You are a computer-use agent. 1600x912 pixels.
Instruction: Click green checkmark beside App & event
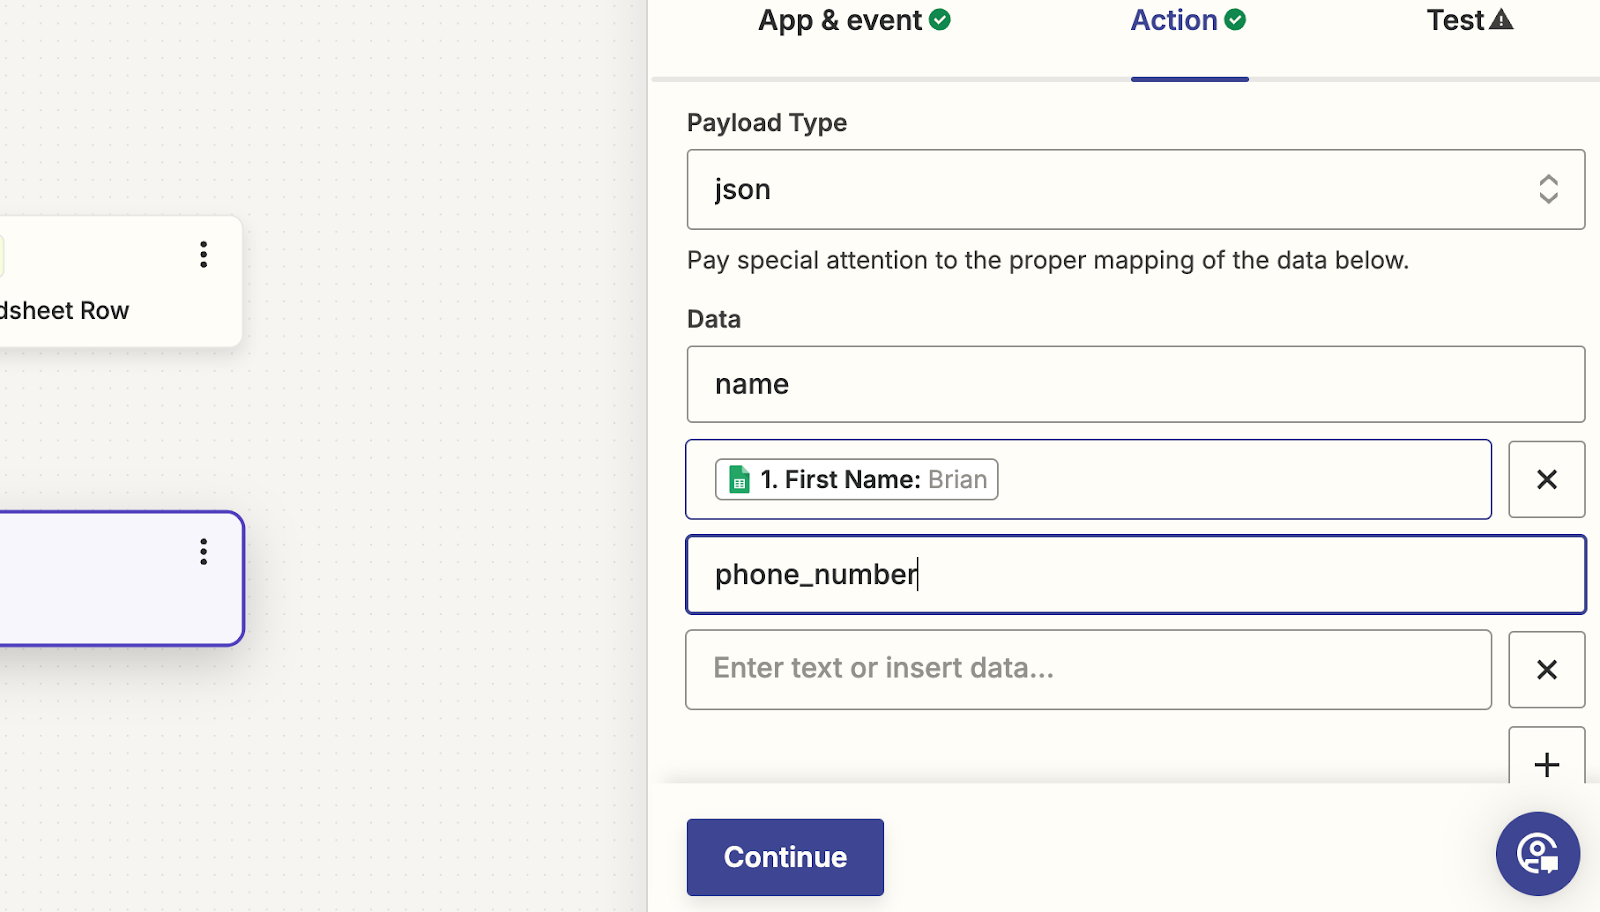(x=940, y=20)
